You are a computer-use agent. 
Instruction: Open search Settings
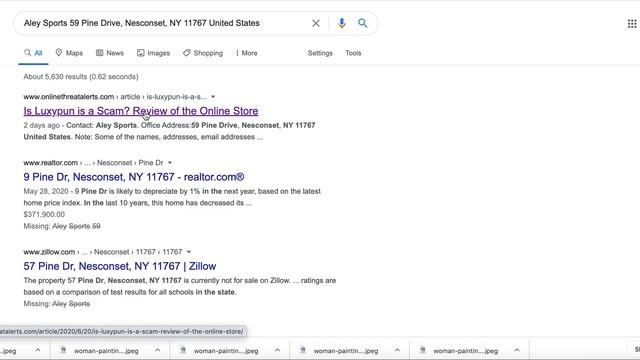tap(320, 53)
